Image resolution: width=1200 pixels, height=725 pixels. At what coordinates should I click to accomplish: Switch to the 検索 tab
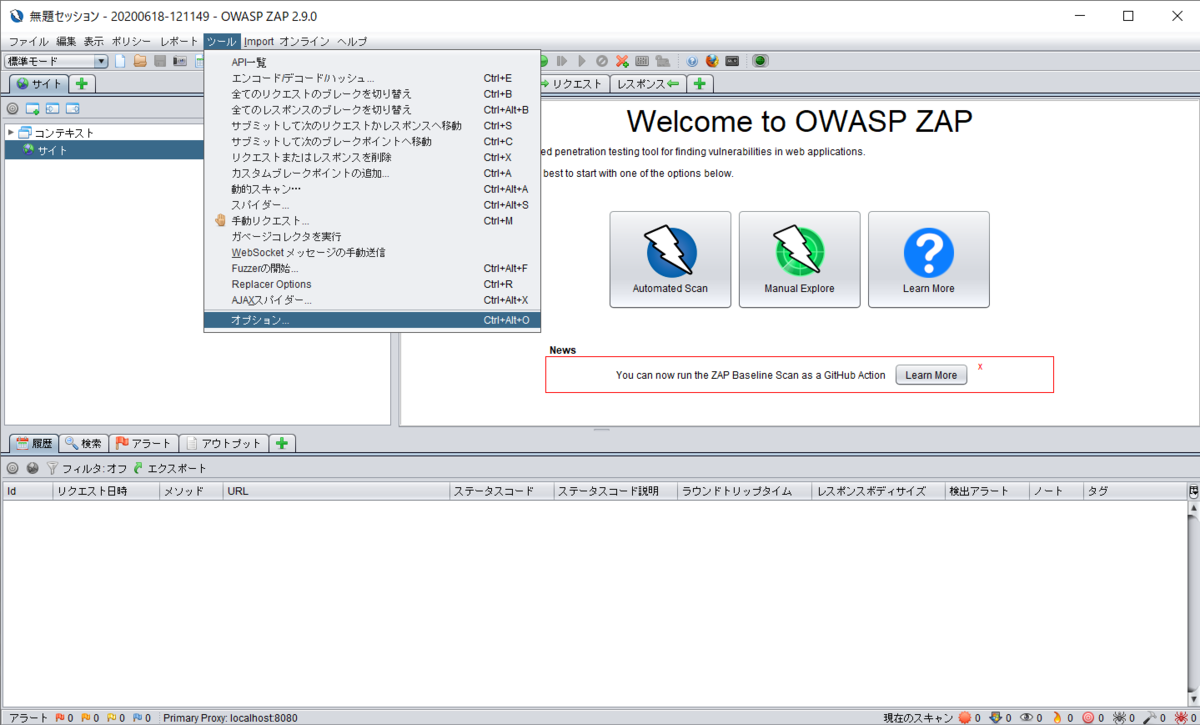(83, 443)
